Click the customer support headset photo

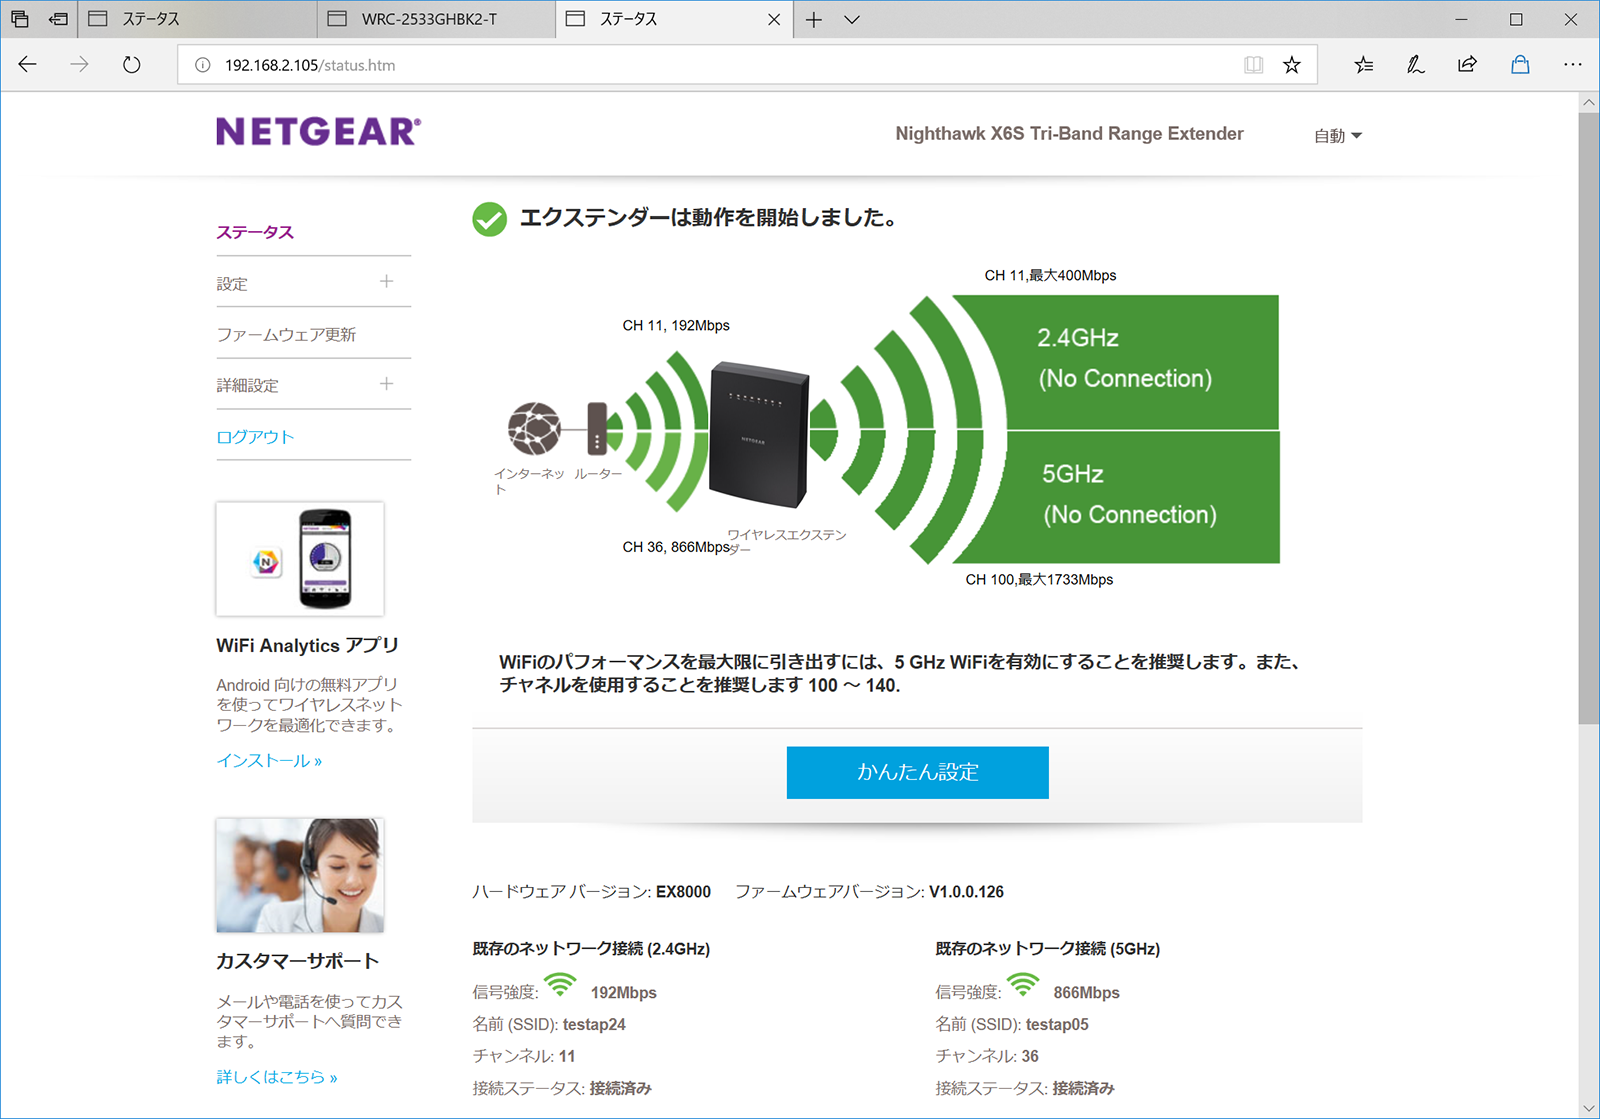coord(300,875)
